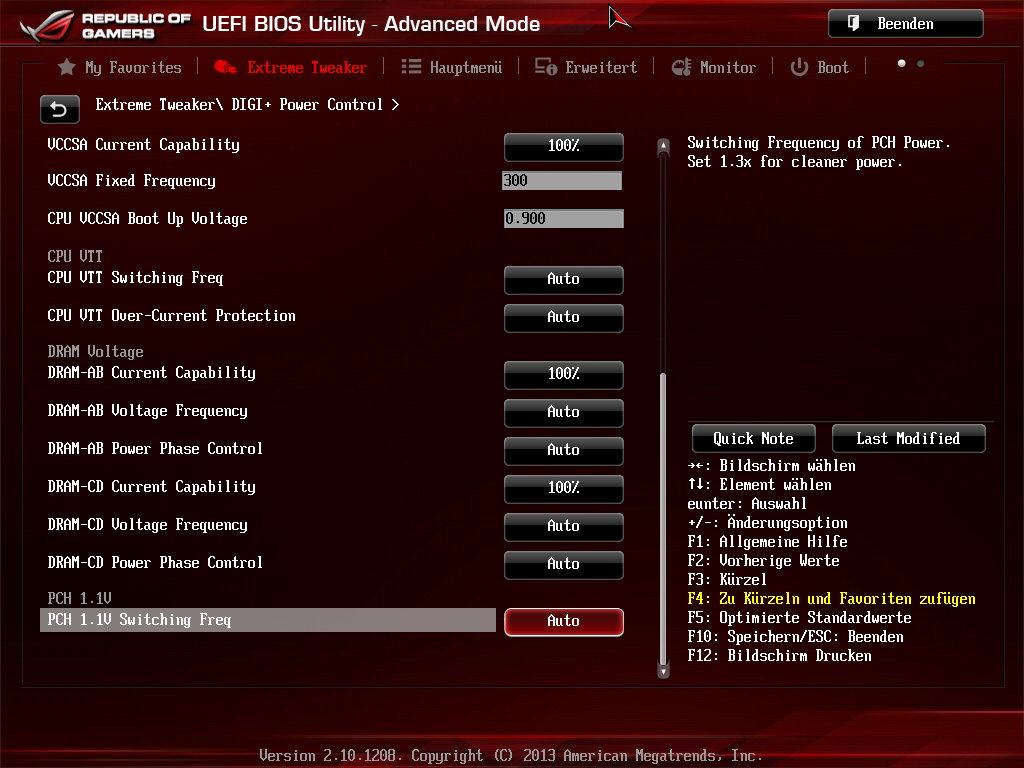
Task: Open PCH 1.1V Switching Freq Auto dropdown
Action: [x=564, y=620]
